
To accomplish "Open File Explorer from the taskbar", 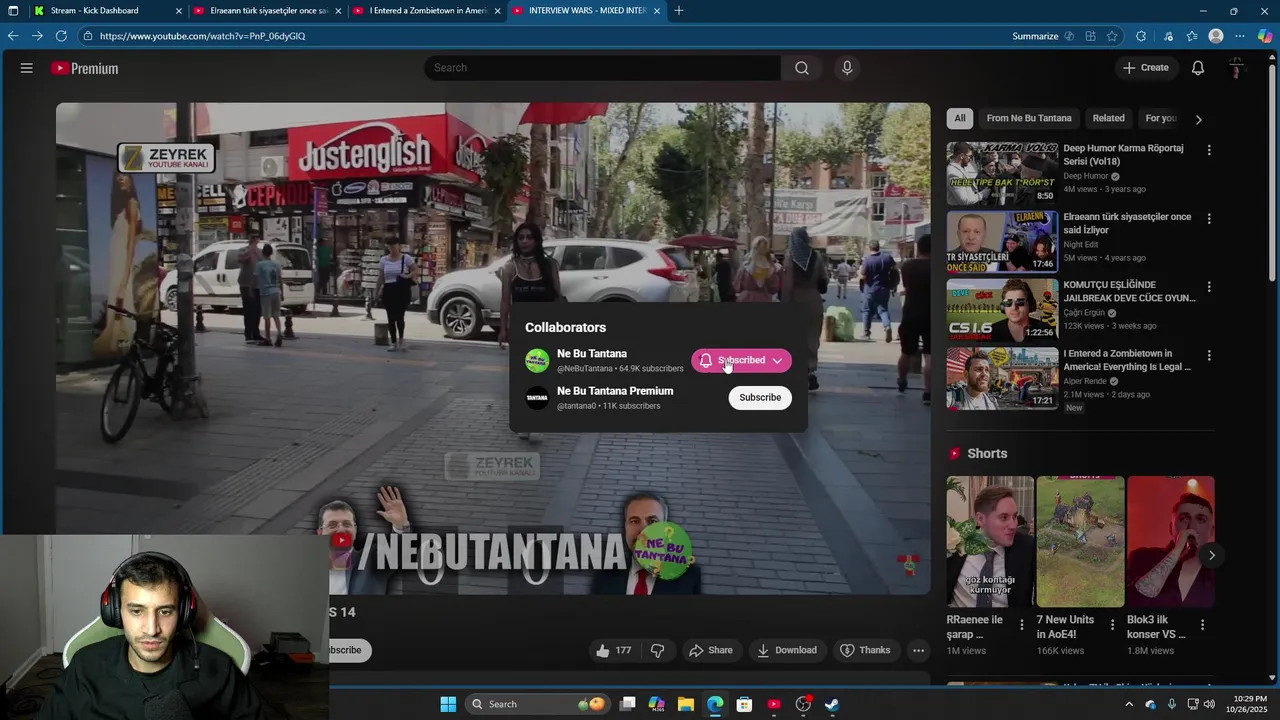I will click(x=686, y=704).
